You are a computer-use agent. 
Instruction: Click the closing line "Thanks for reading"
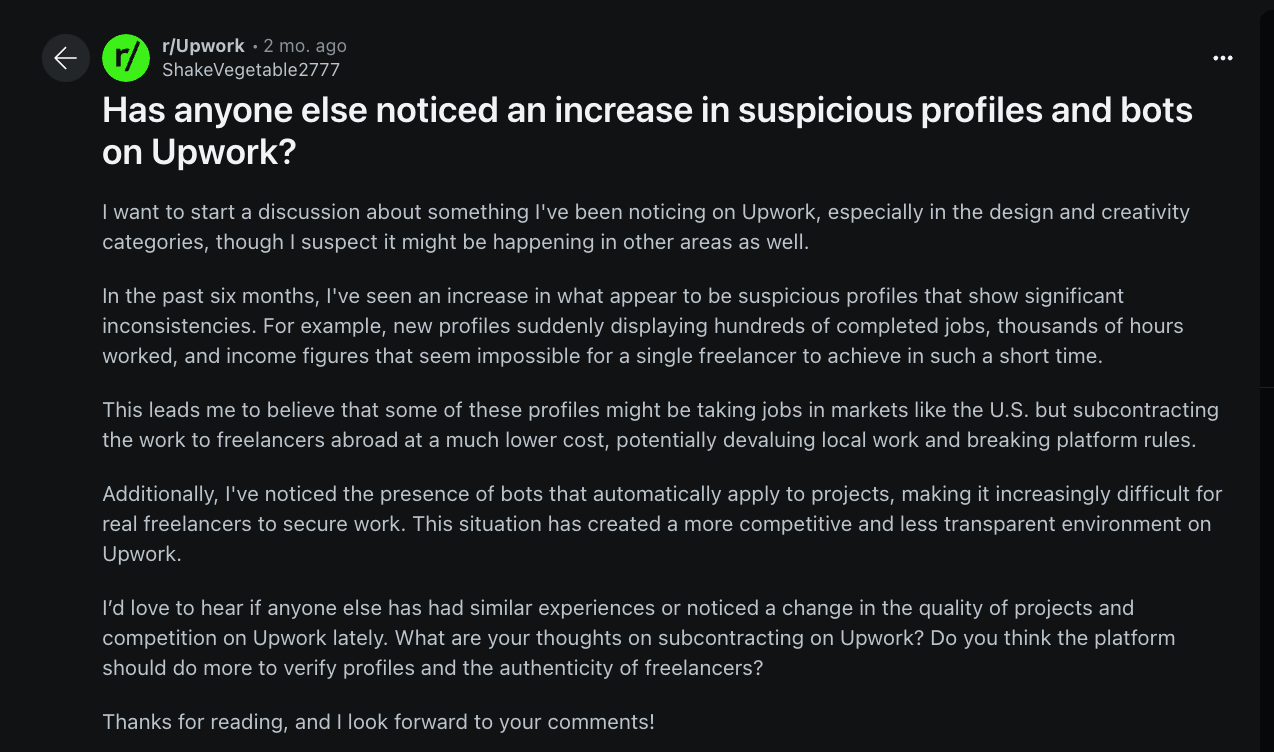[378, 721]
